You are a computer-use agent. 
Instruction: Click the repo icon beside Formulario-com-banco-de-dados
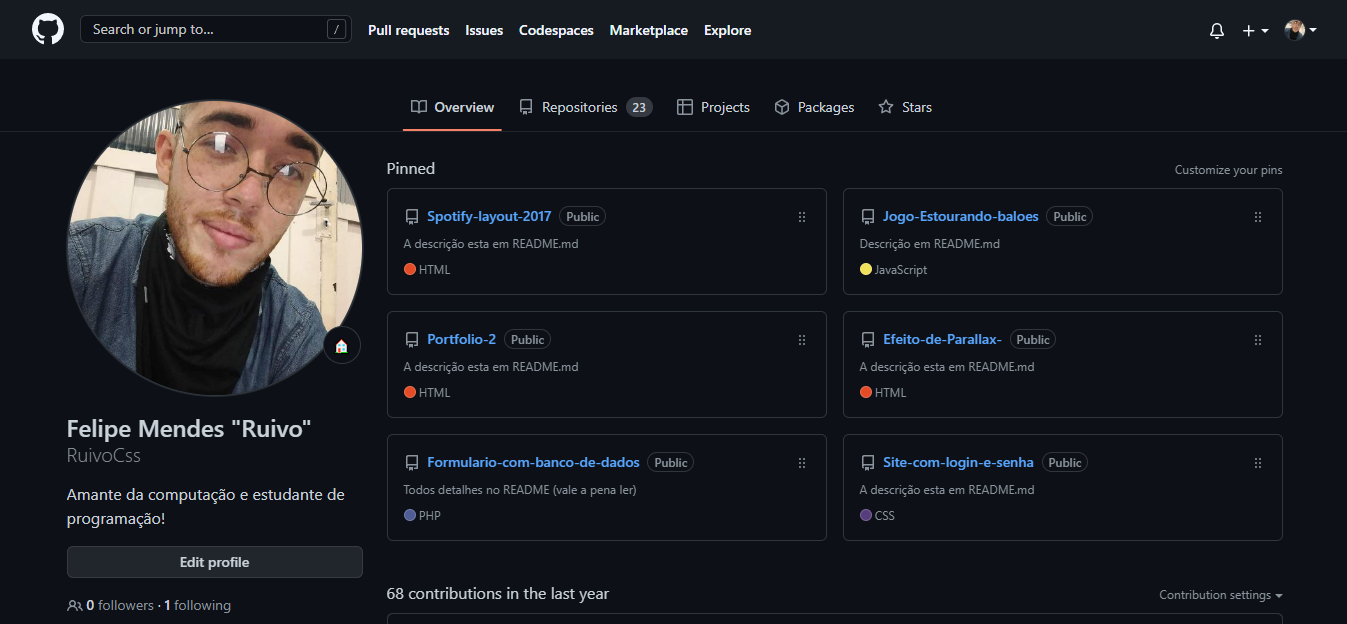click(x=411, y=463)
